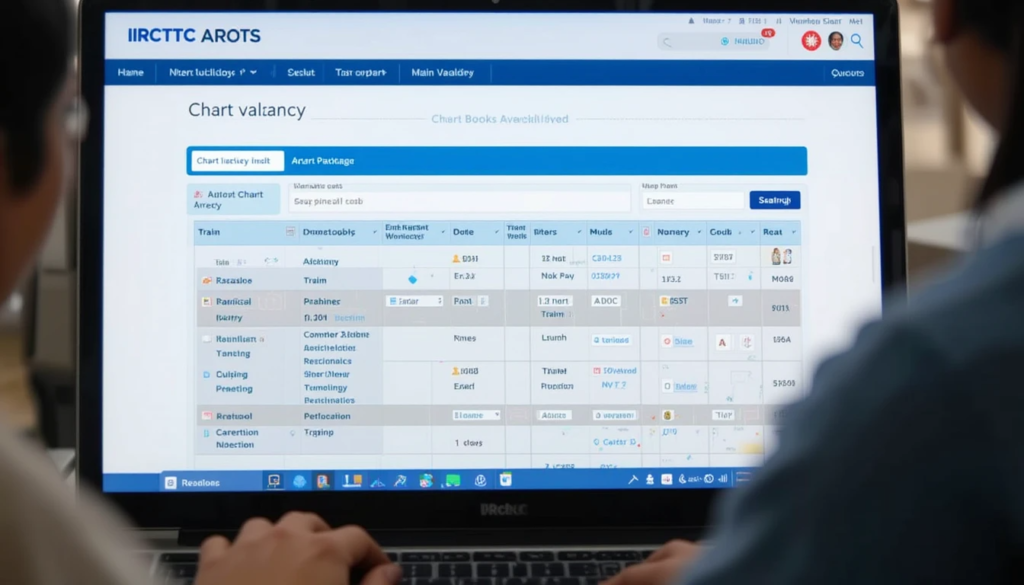Go to Home in navigation bar
This screenshot has height=585, width=1024.
[130, 73]
